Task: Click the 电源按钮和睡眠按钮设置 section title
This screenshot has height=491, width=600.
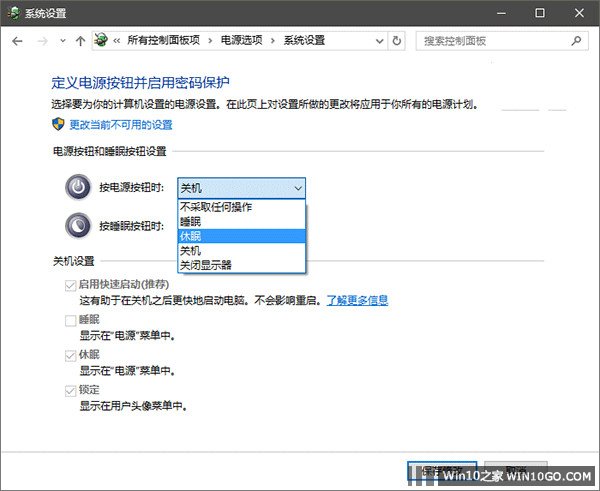Action: click(x=109, y=151)
